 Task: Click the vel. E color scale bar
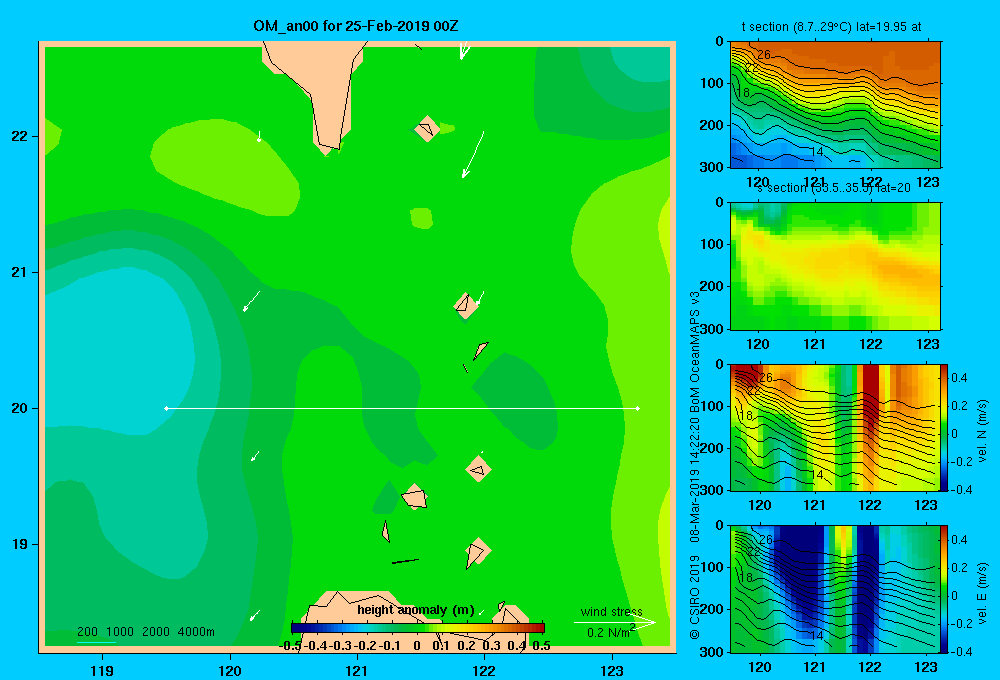pyautogui.click(x=944, y=589)
